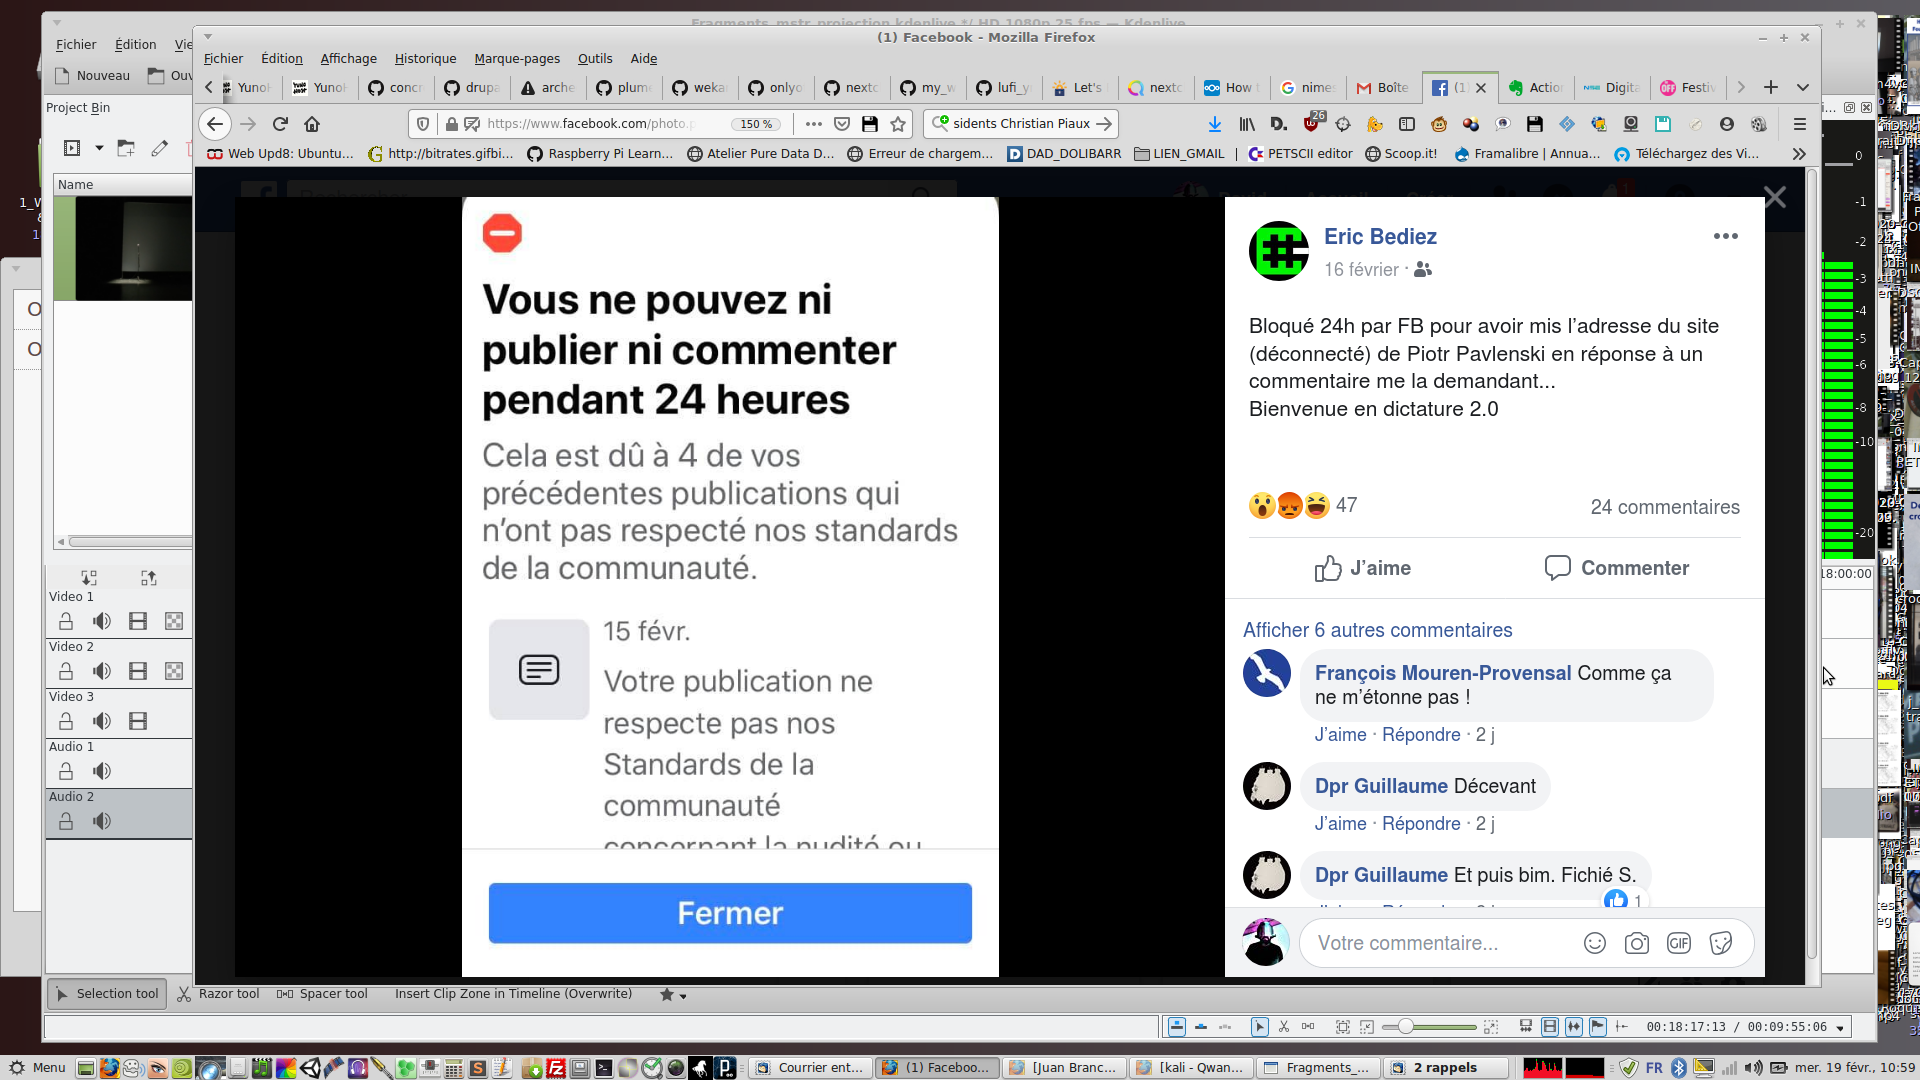Open the GIF picker in the comment box
This screenshot has width=1920, height=1080.
point(1679,943)
